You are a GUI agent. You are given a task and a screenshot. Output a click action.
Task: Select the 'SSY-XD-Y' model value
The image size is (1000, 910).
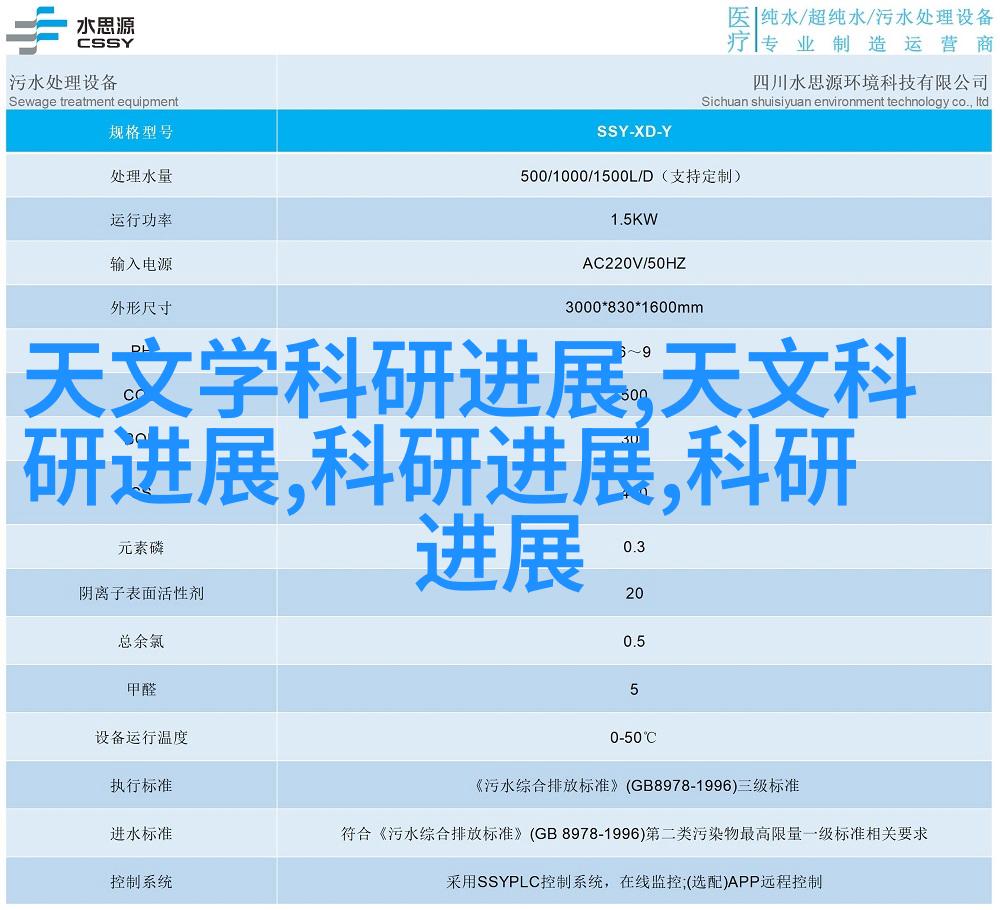click(x=634, y=131)
